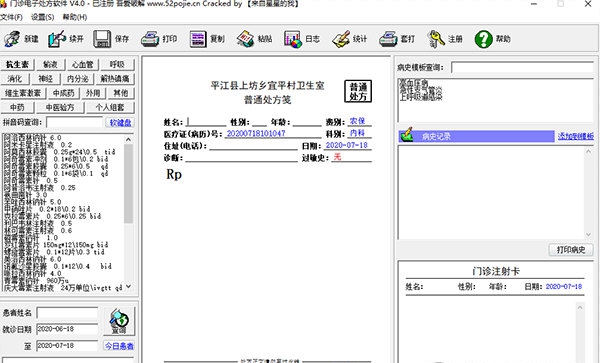
Task: Click the 今日患者 today's patients button
Action: (x=119, y=346)
